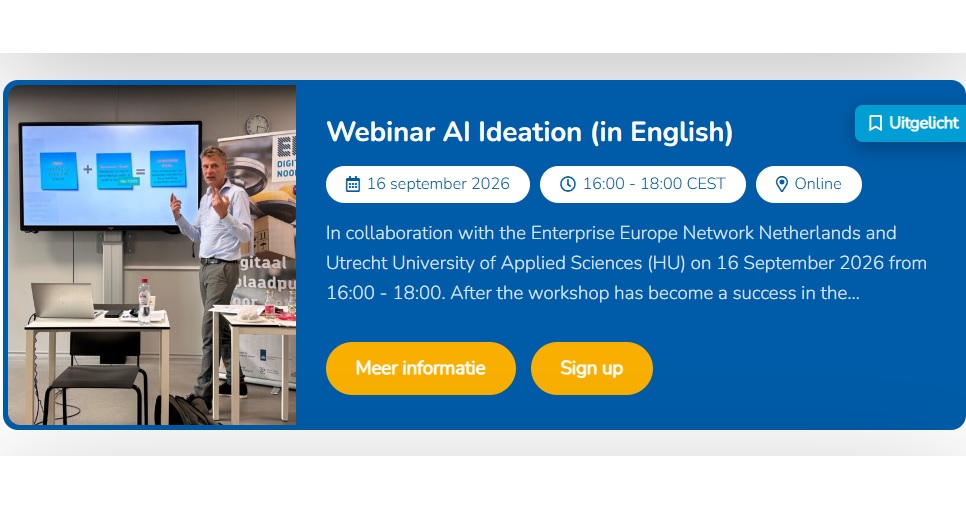The image size is (966, 530).
Task: Click the laptop shown in the photo
Action: tap(64, 300)
